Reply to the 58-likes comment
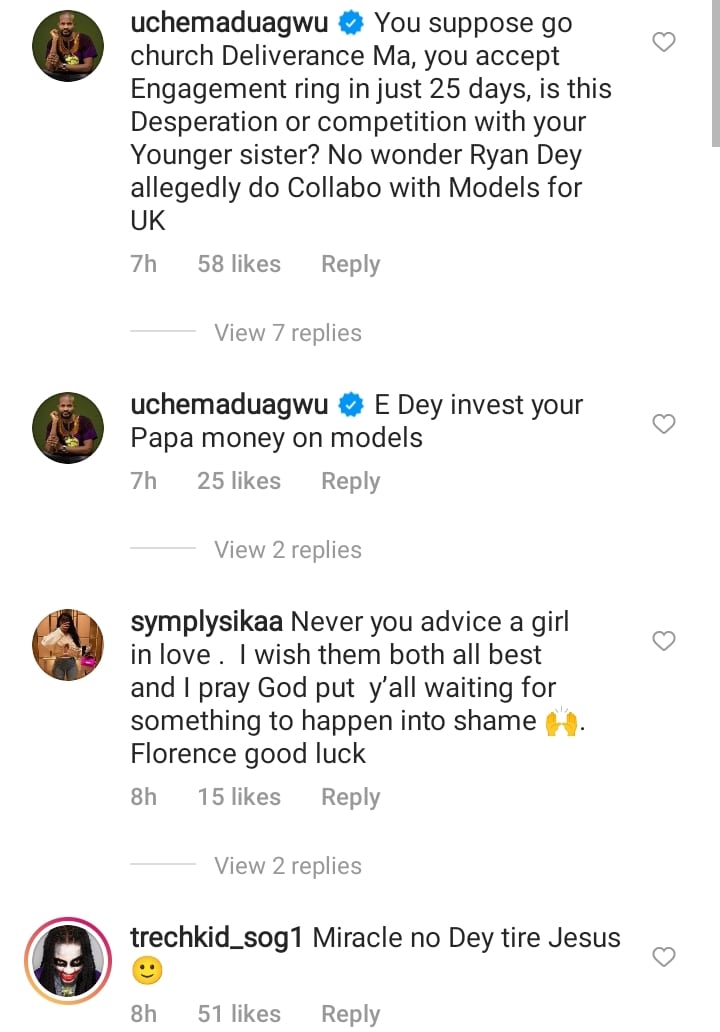The image size is (720, 1032). pyautogui.click(x=350, y=264)
